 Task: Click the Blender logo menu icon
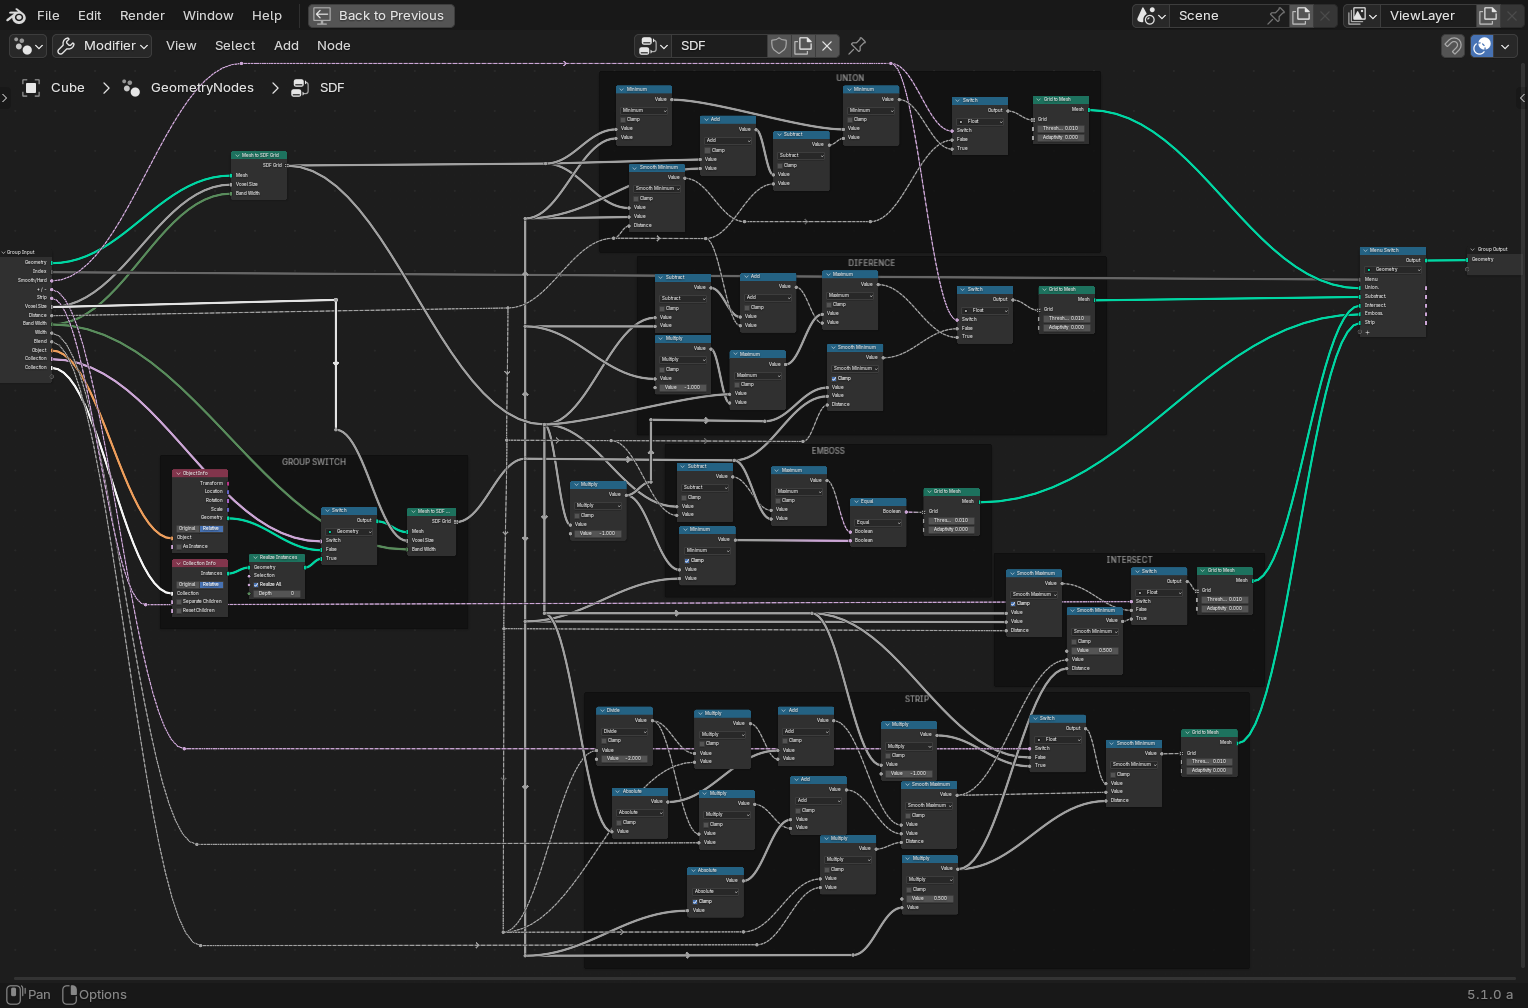coord(16,16)
